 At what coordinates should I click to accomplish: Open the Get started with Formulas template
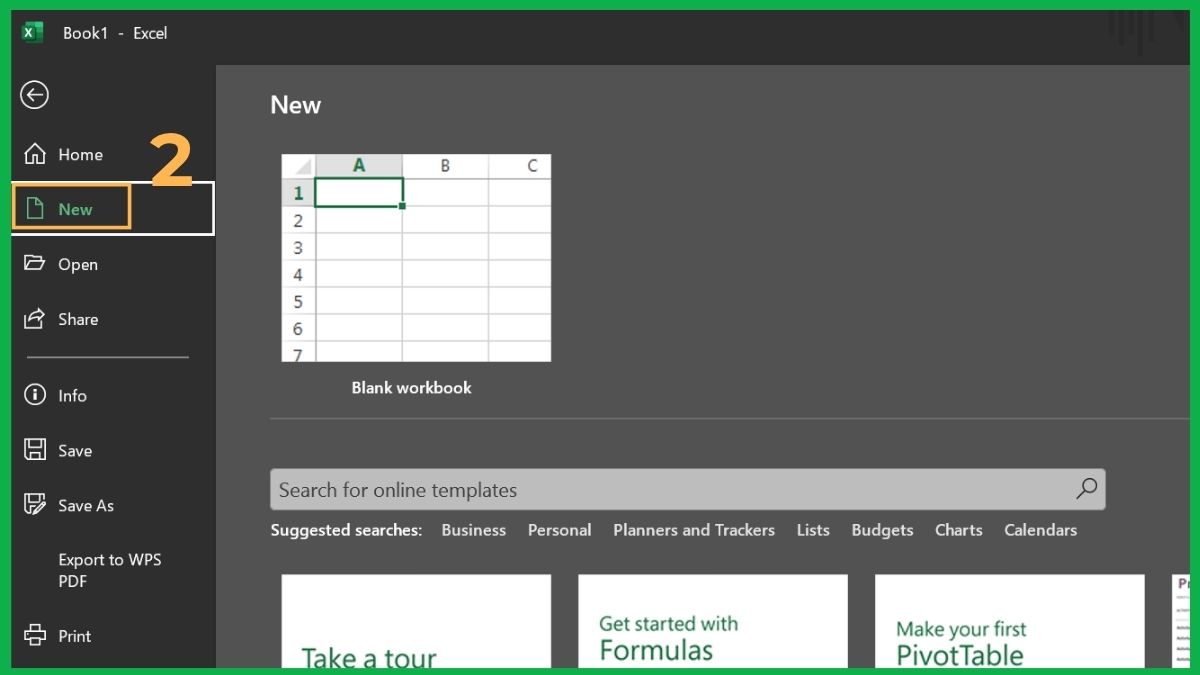tap(712, 620)
